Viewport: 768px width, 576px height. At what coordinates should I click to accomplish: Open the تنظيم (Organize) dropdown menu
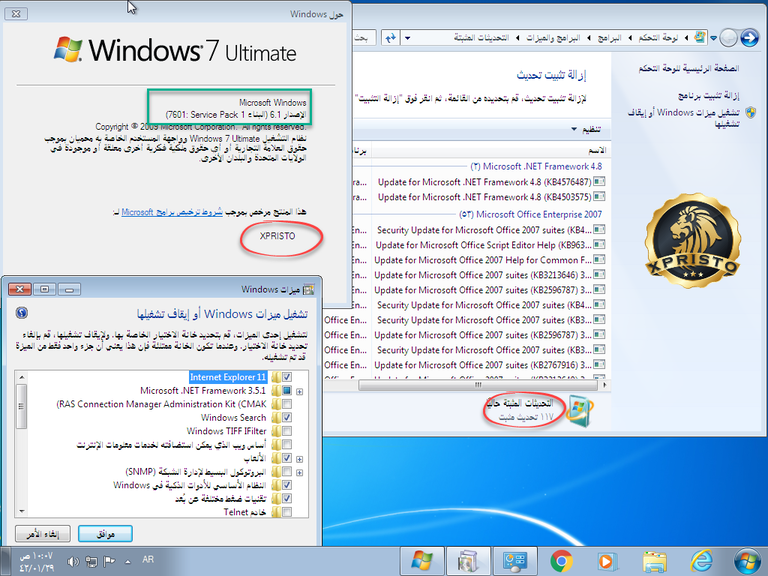586,129
